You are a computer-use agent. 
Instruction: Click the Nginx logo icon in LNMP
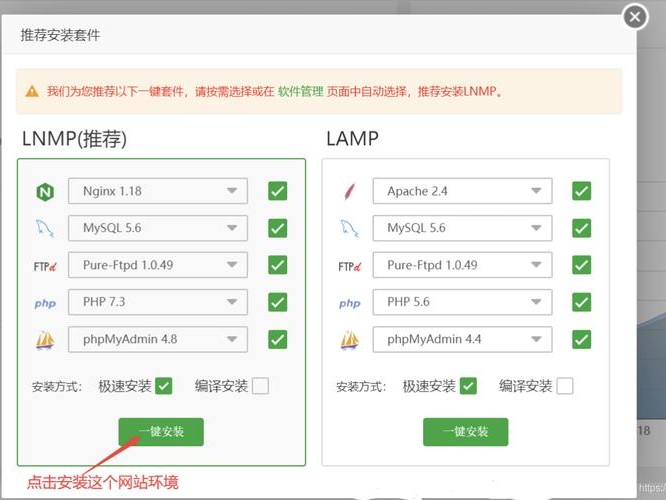[x=45, y=192]
